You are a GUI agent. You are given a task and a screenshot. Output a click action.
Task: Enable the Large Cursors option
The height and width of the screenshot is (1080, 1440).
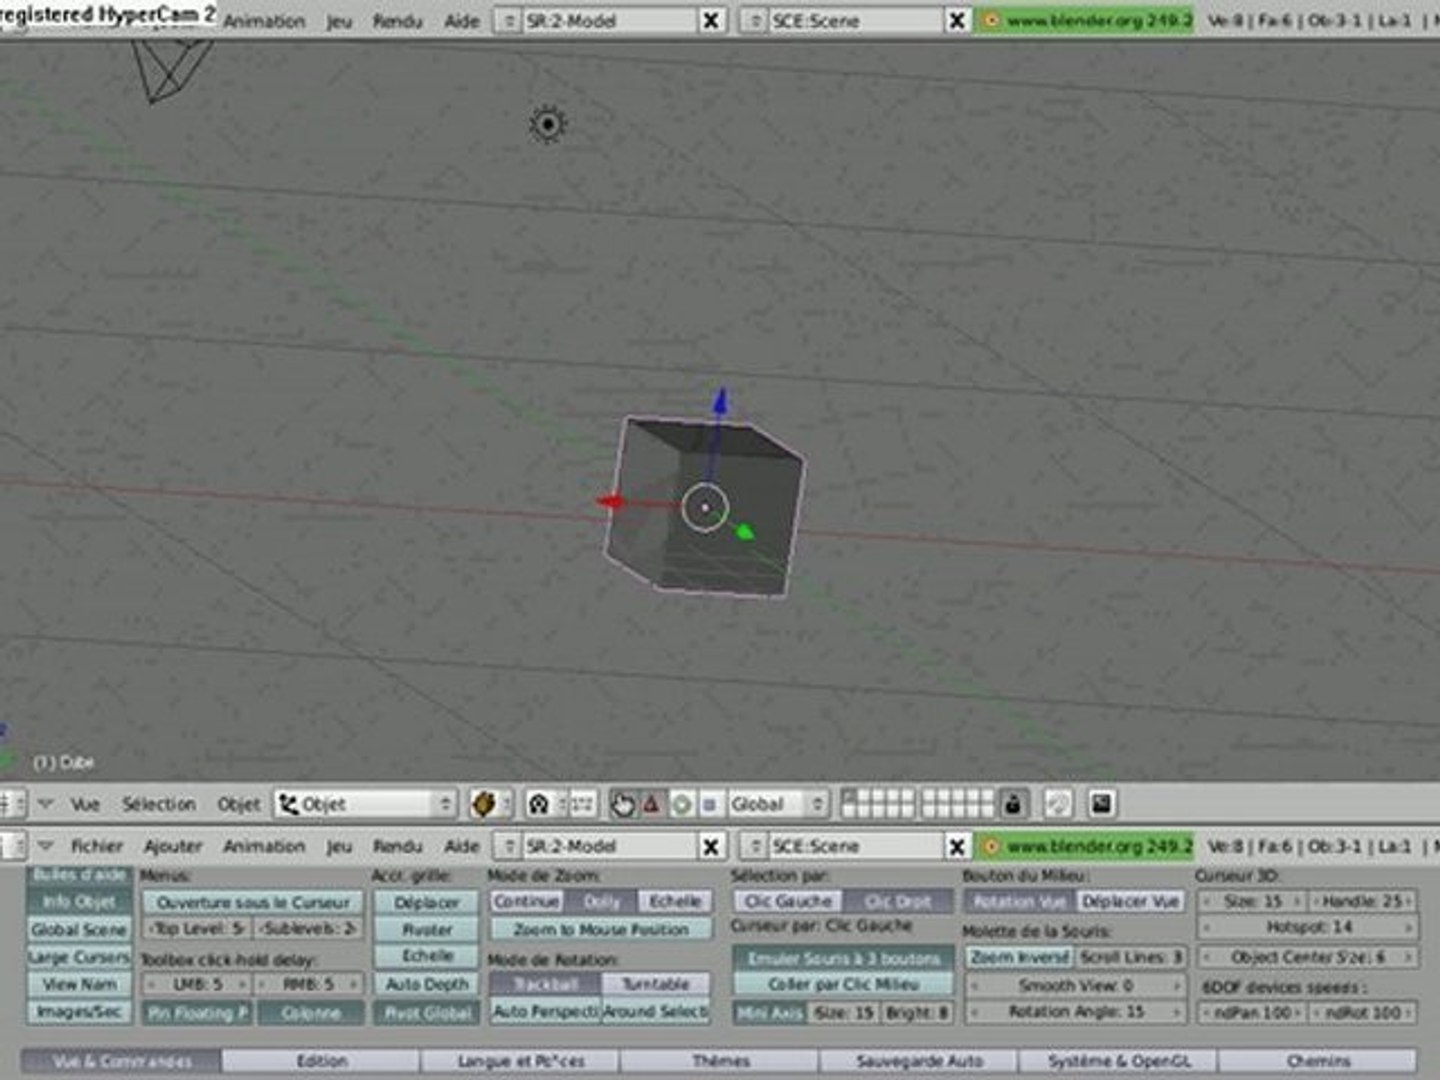click(79, 957)
